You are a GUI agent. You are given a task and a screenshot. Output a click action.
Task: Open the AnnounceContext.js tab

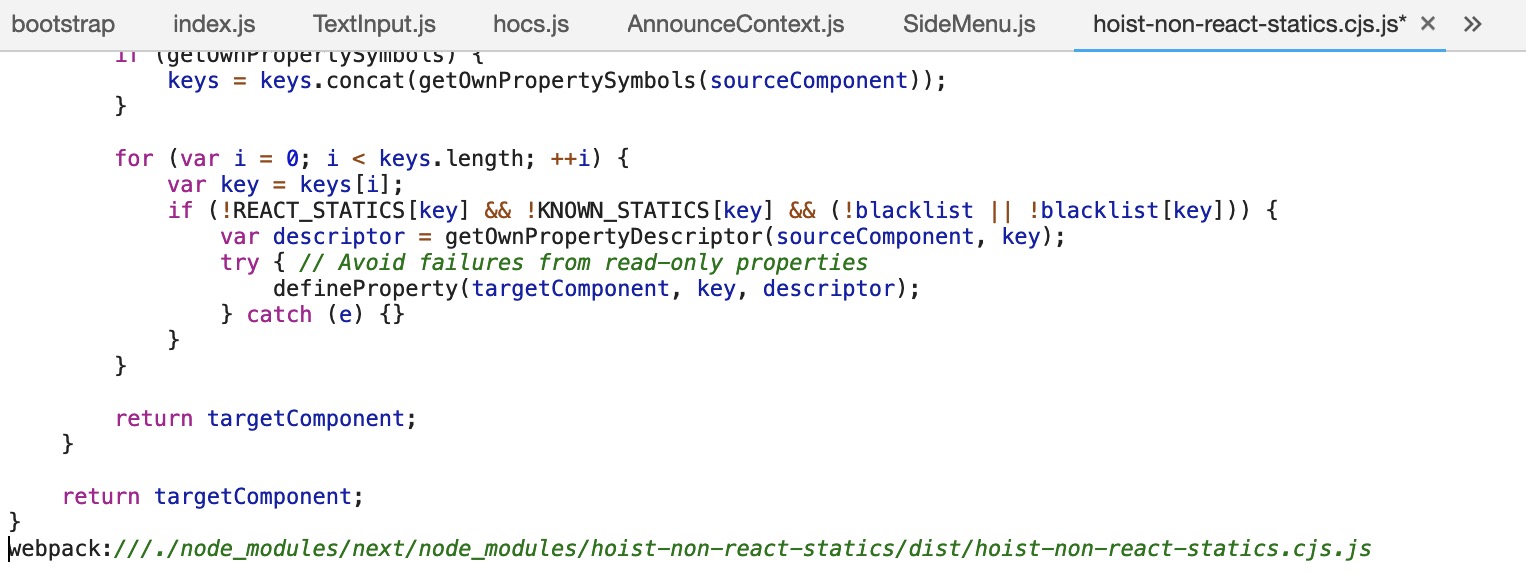coord(736,24)
